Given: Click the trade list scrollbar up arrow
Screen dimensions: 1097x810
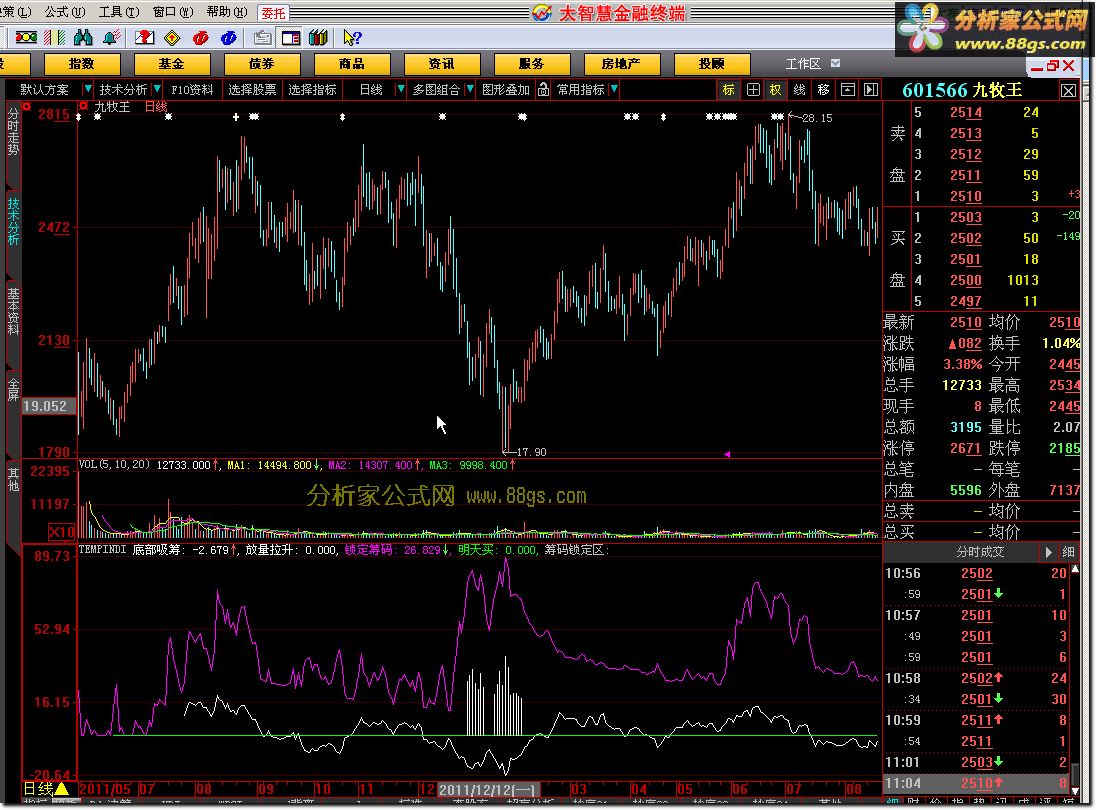Looking at the screenshot, I should coord(1075,569).
